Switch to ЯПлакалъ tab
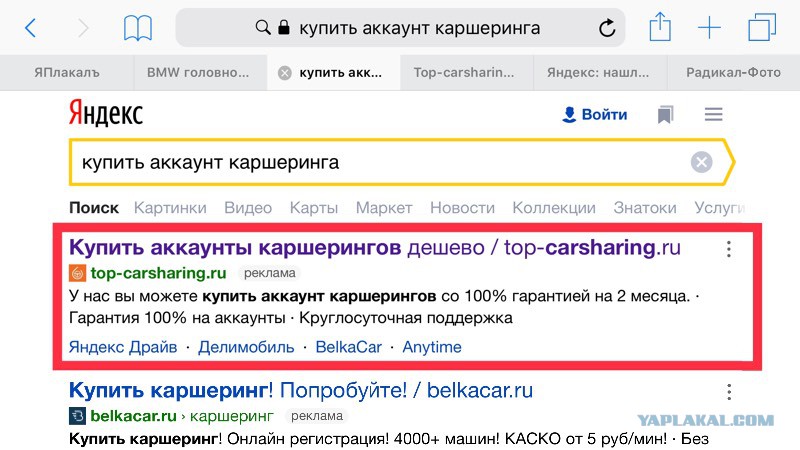The width and height of the screenshot is (800, 450). point(67,73)
